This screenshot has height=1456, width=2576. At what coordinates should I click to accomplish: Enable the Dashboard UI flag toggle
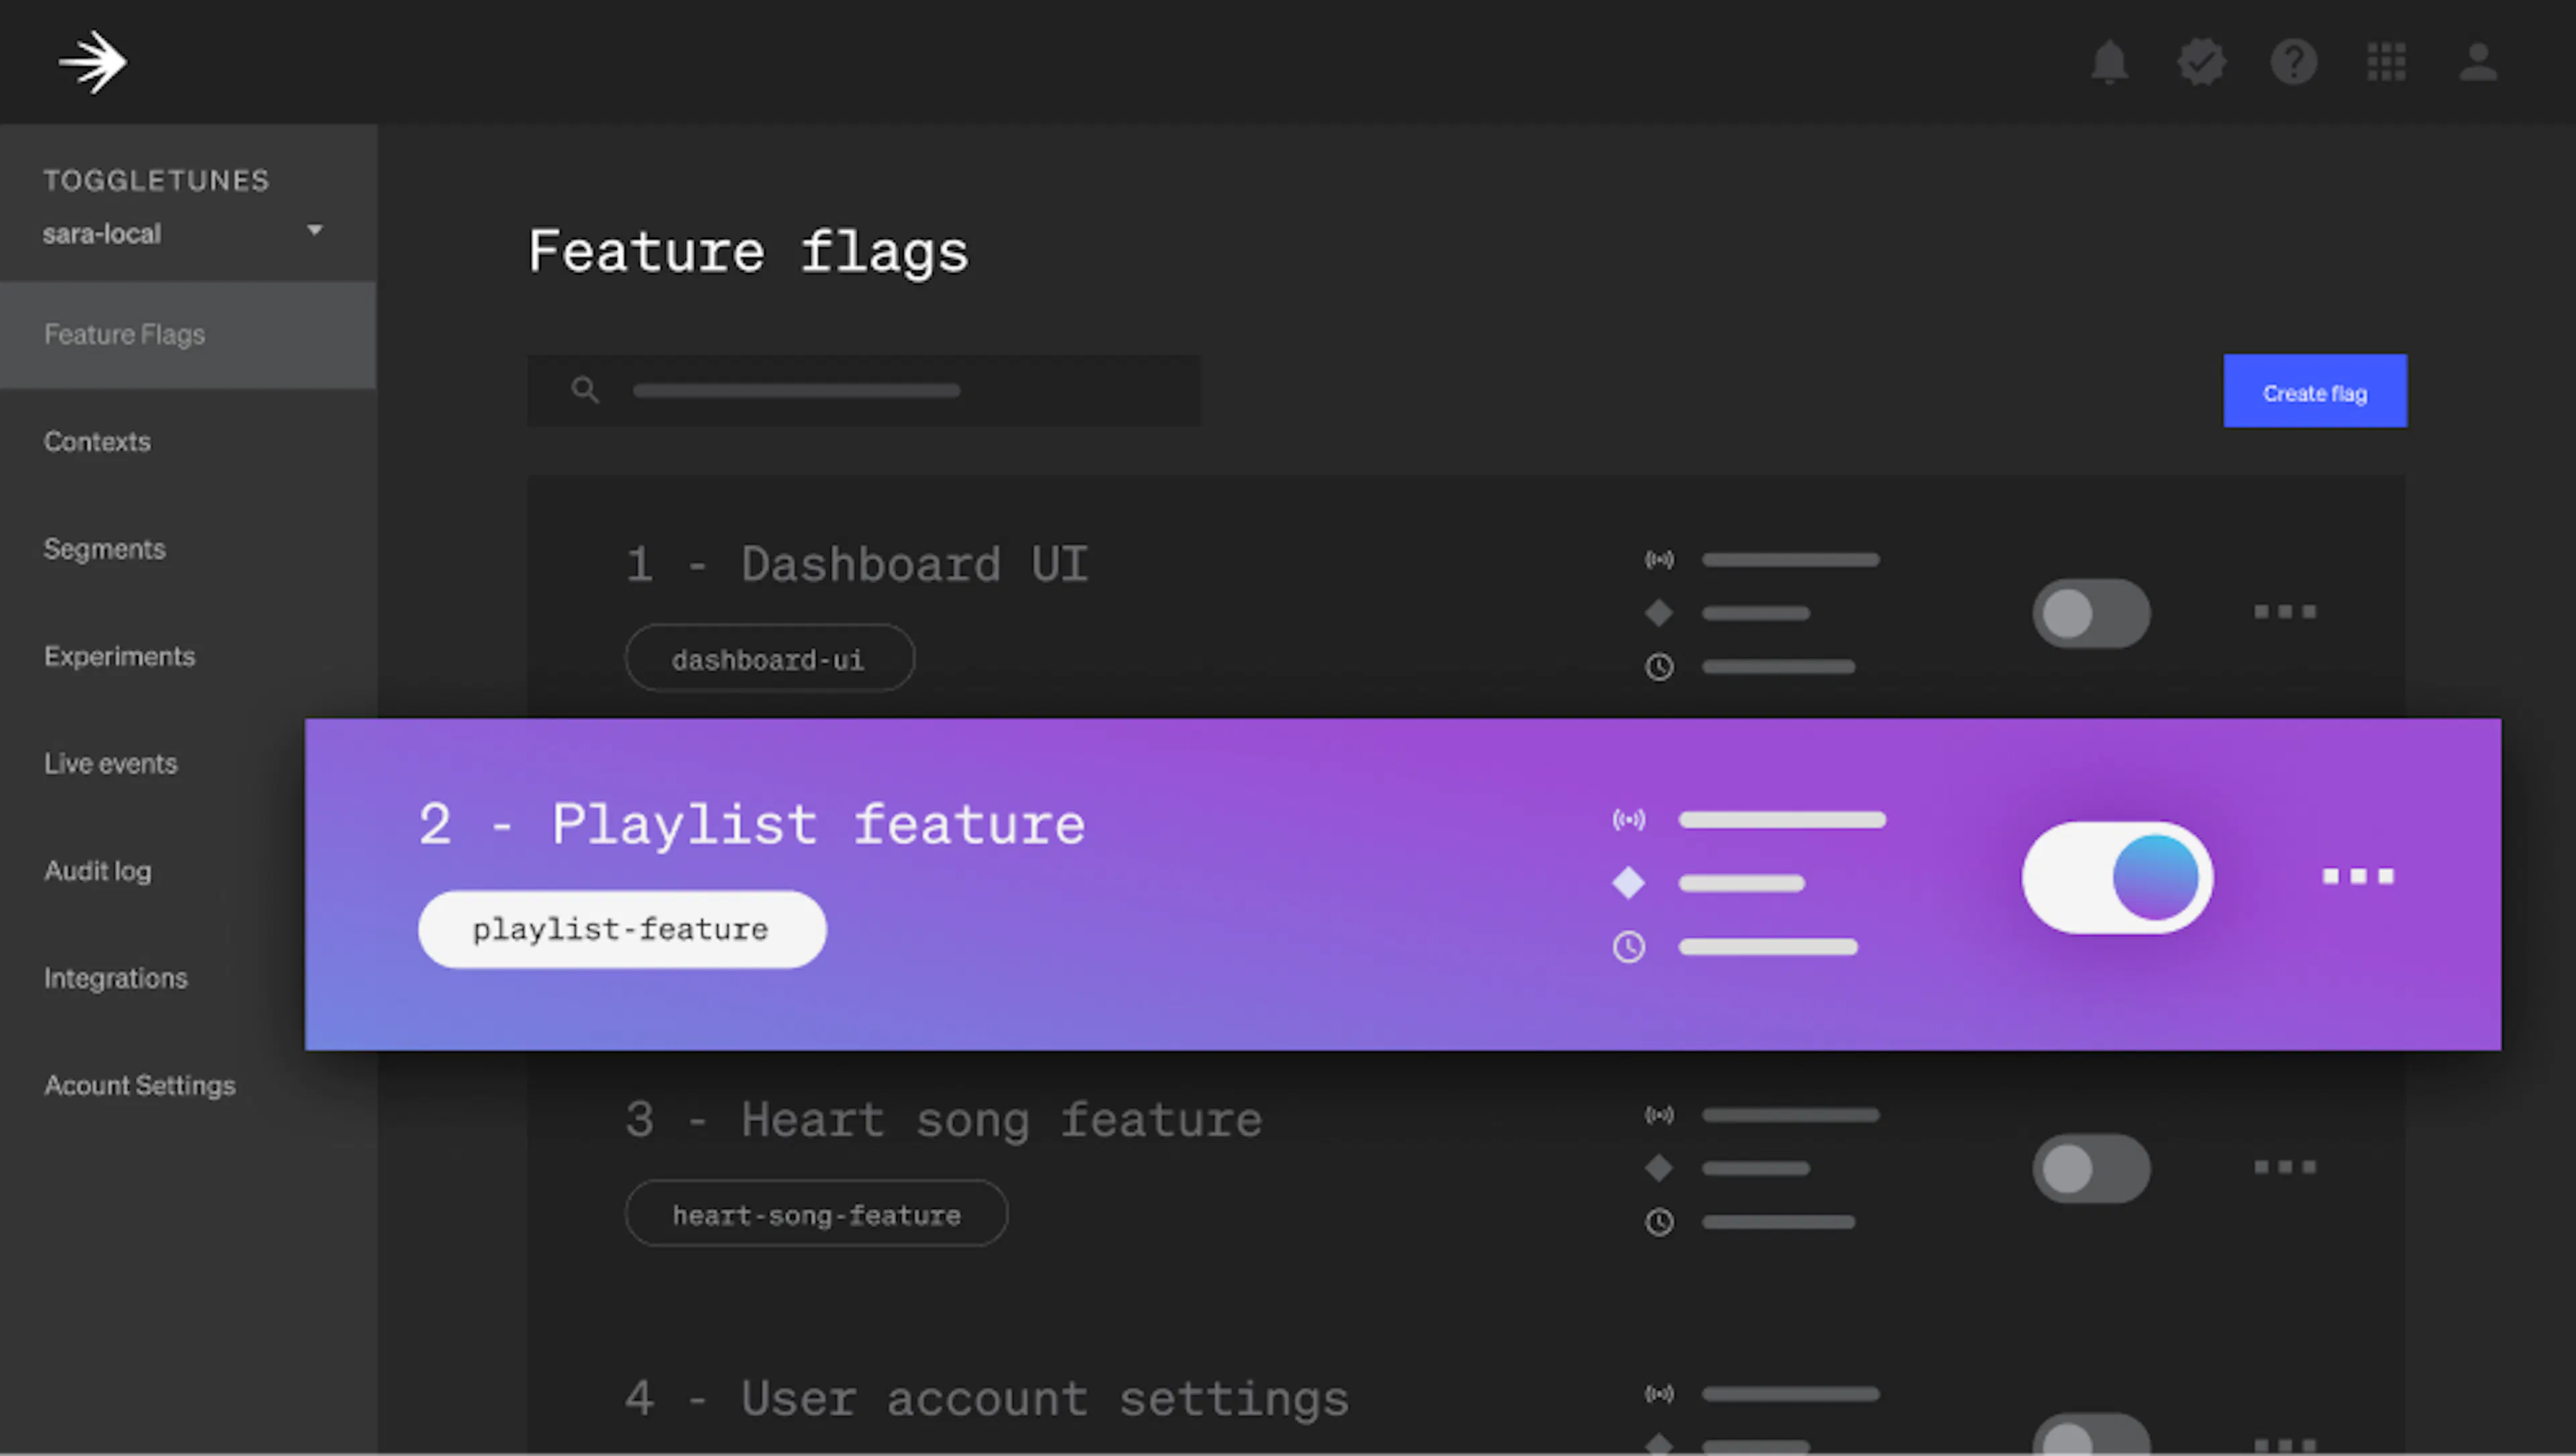2090,613
